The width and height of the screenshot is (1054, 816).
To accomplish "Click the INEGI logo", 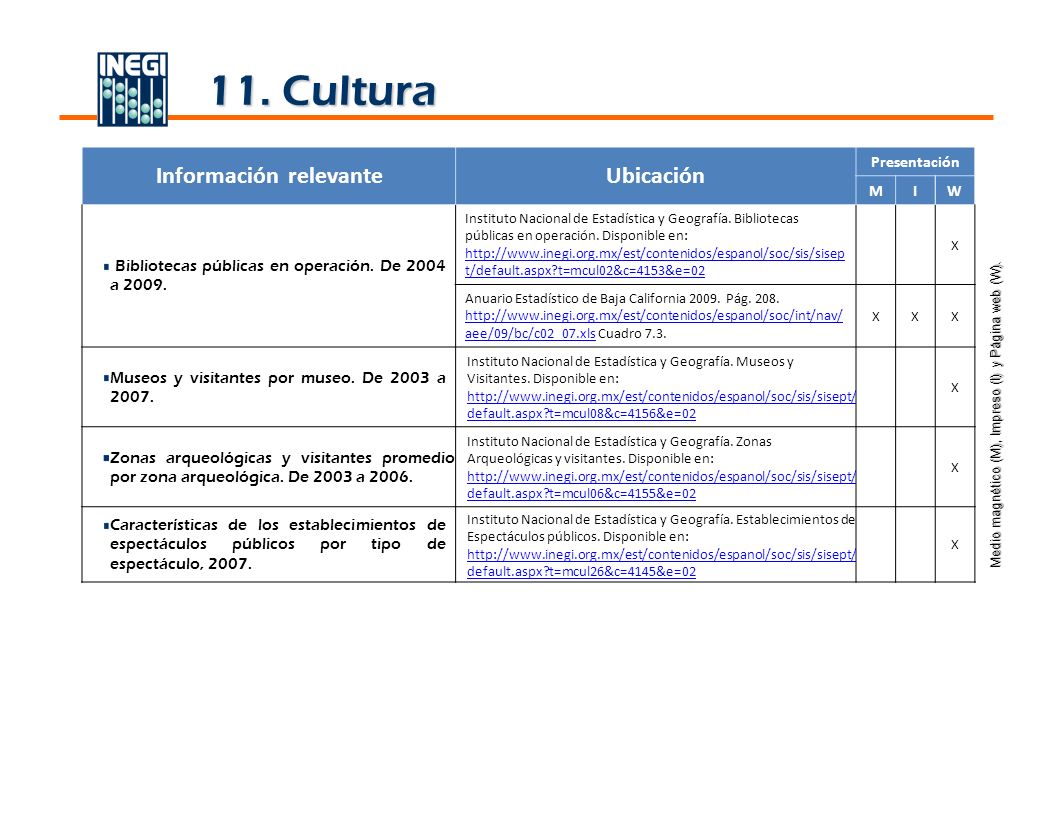I will 132,89.
